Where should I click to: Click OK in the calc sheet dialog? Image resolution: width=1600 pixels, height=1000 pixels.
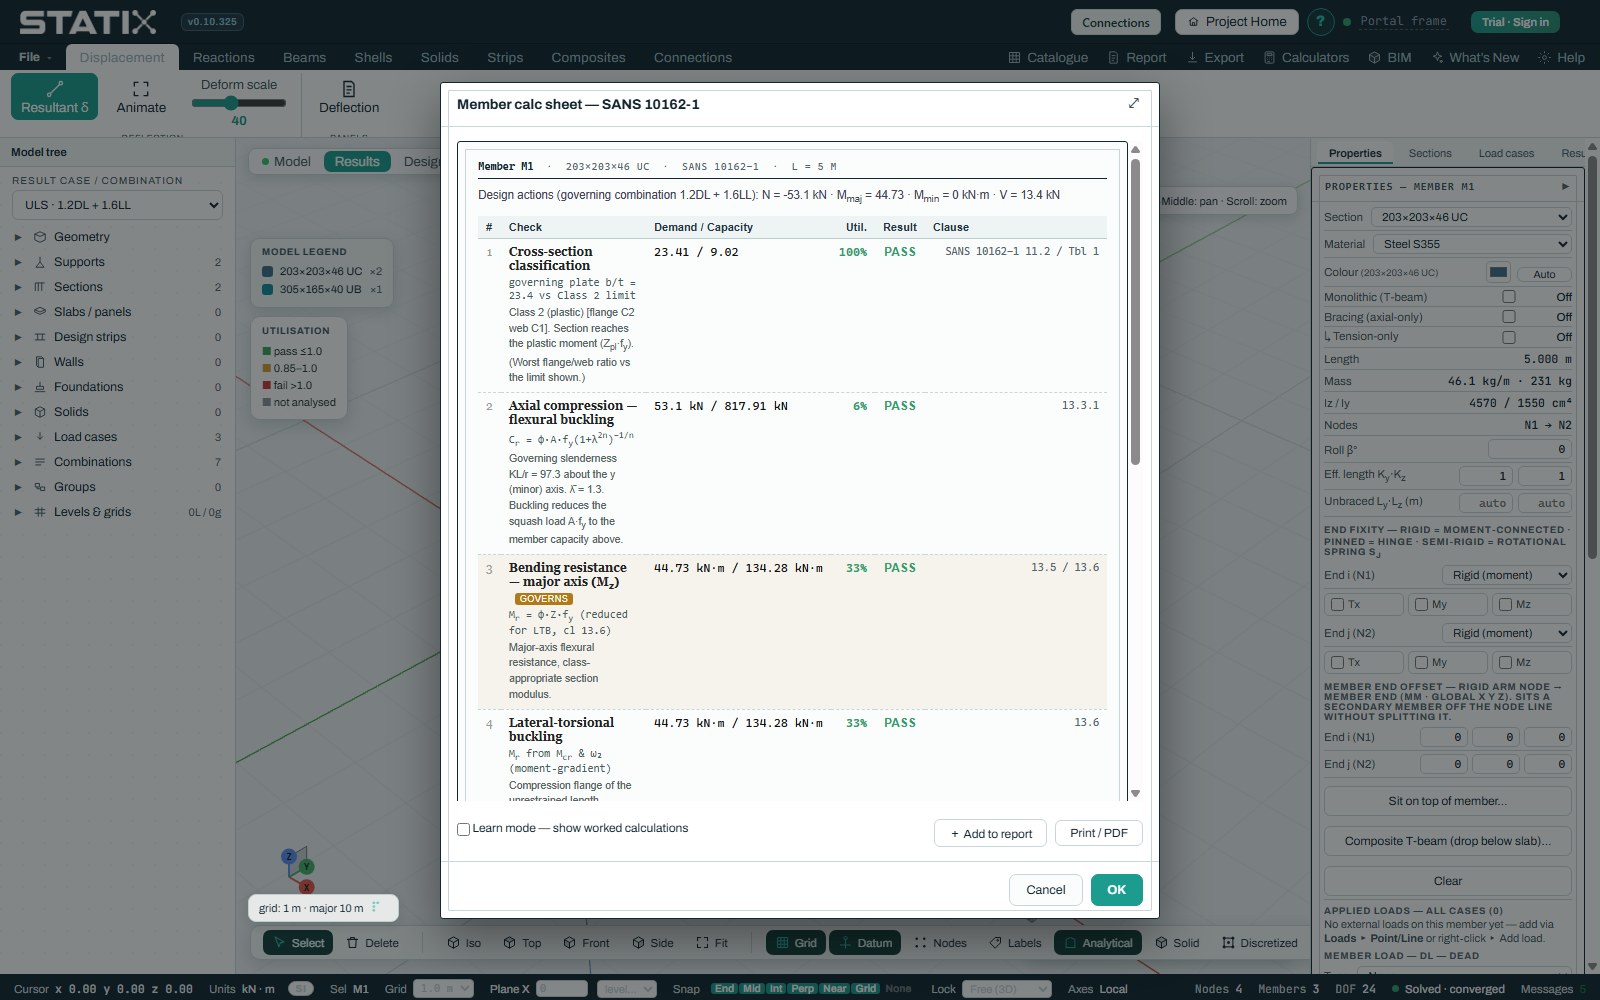pyautogui.click(x=1117, y=890)
